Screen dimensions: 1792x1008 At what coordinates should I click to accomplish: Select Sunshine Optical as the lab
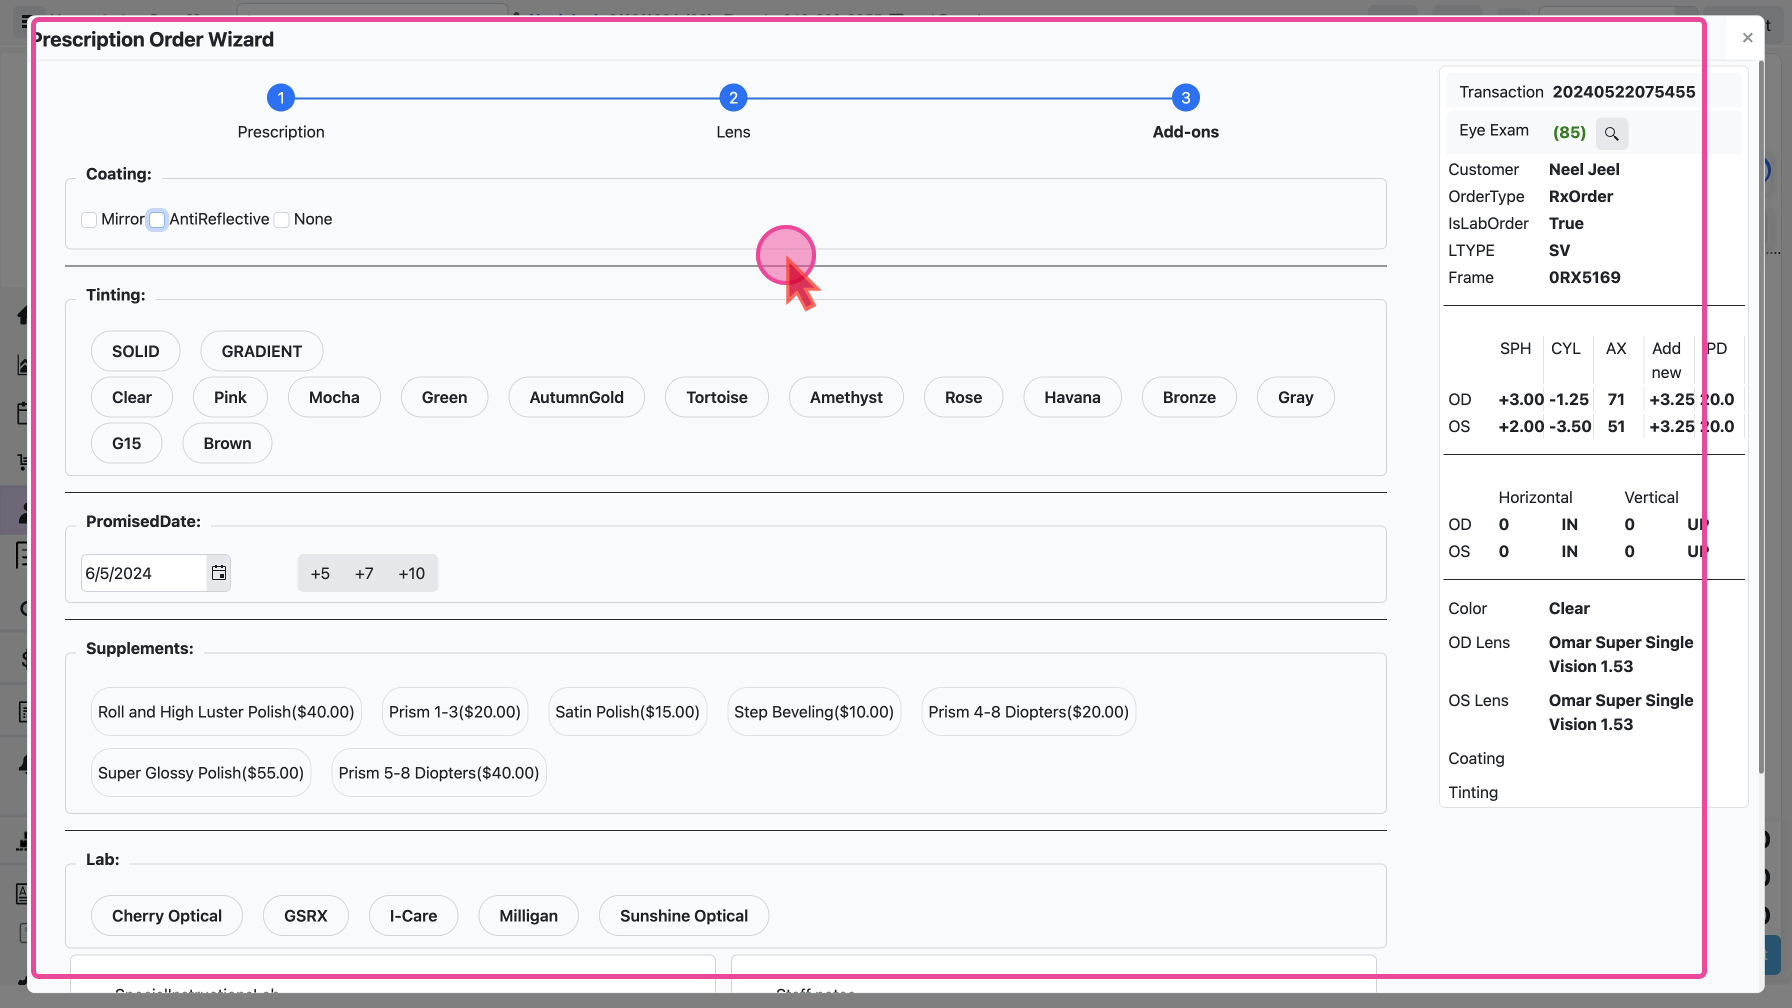click(683, 916)
